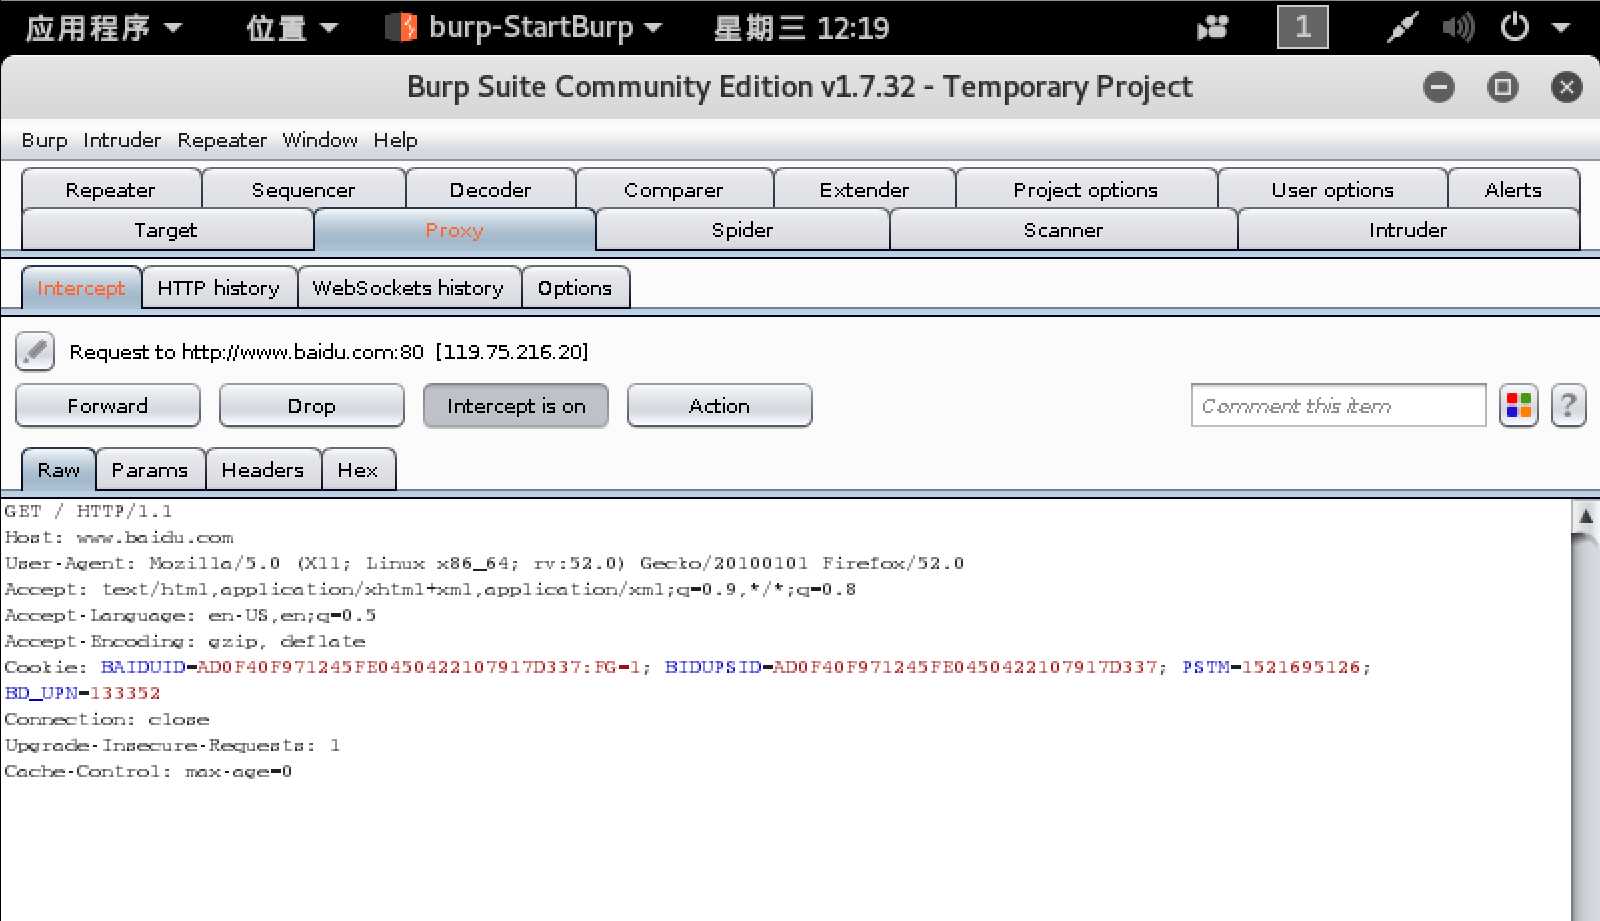Open the Help menu

pyautogui.click(x=396, y=140)
